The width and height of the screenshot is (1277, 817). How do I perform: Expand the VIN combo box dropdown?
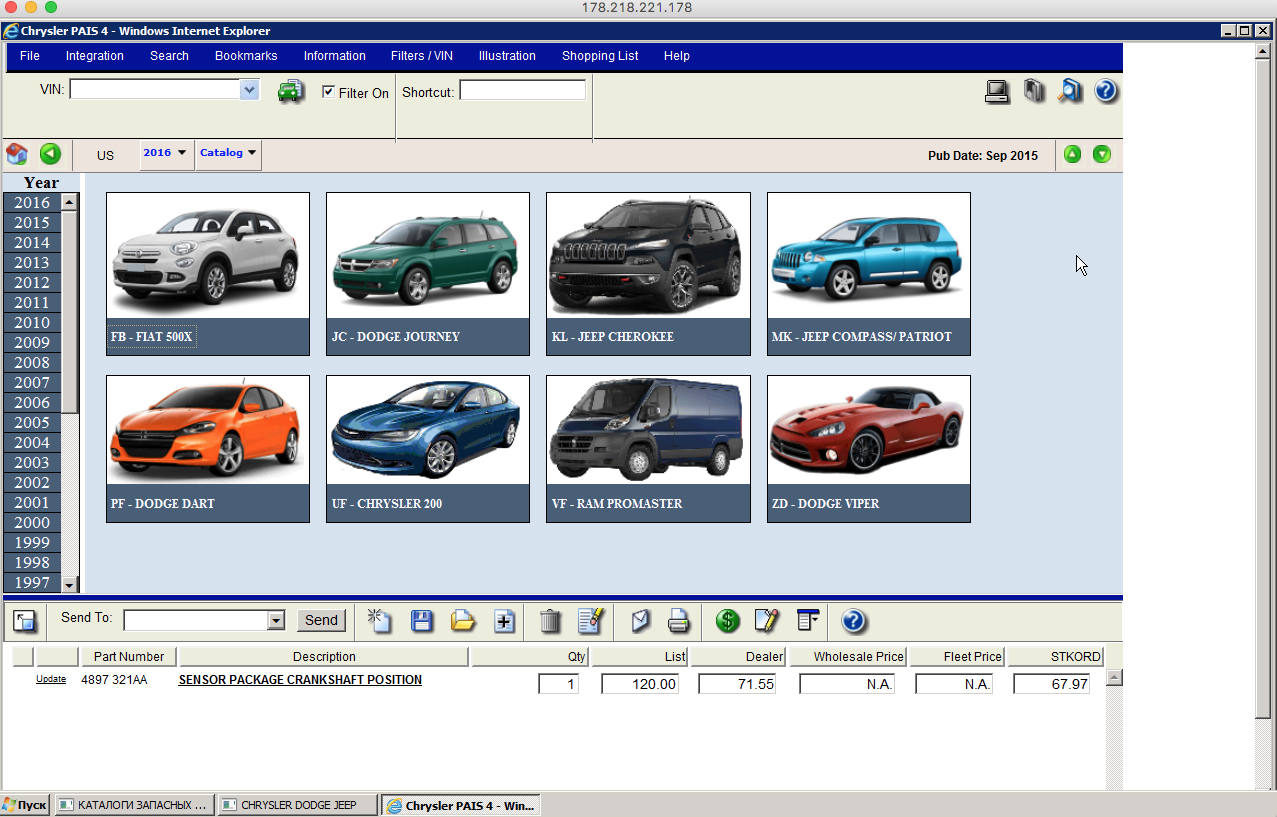(249, 90)
